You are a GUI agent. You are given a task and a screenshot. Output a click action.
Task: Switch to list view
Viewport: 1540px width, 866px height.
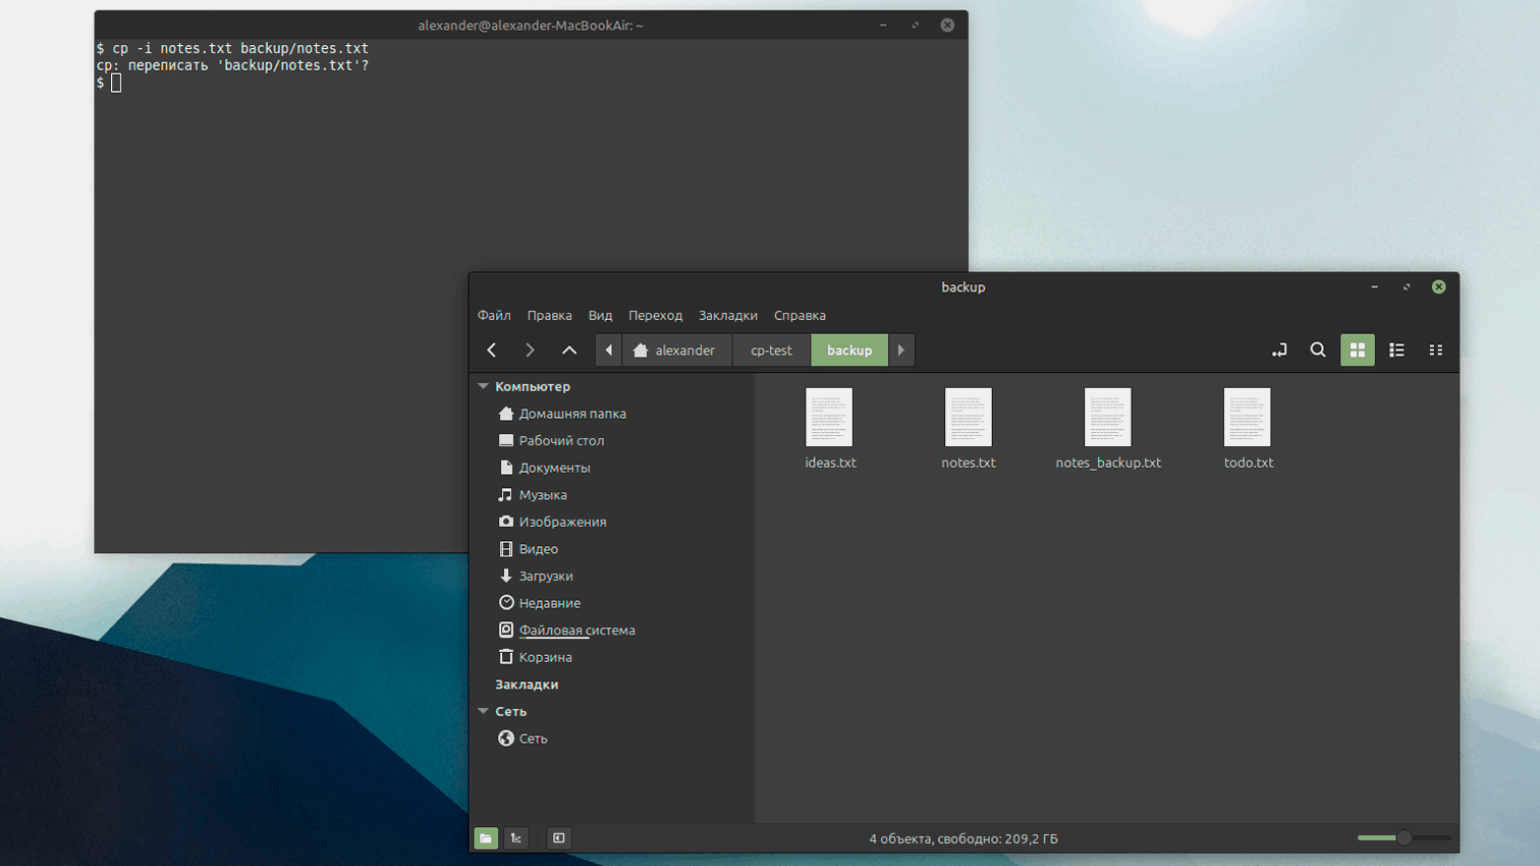[1396, 350]
